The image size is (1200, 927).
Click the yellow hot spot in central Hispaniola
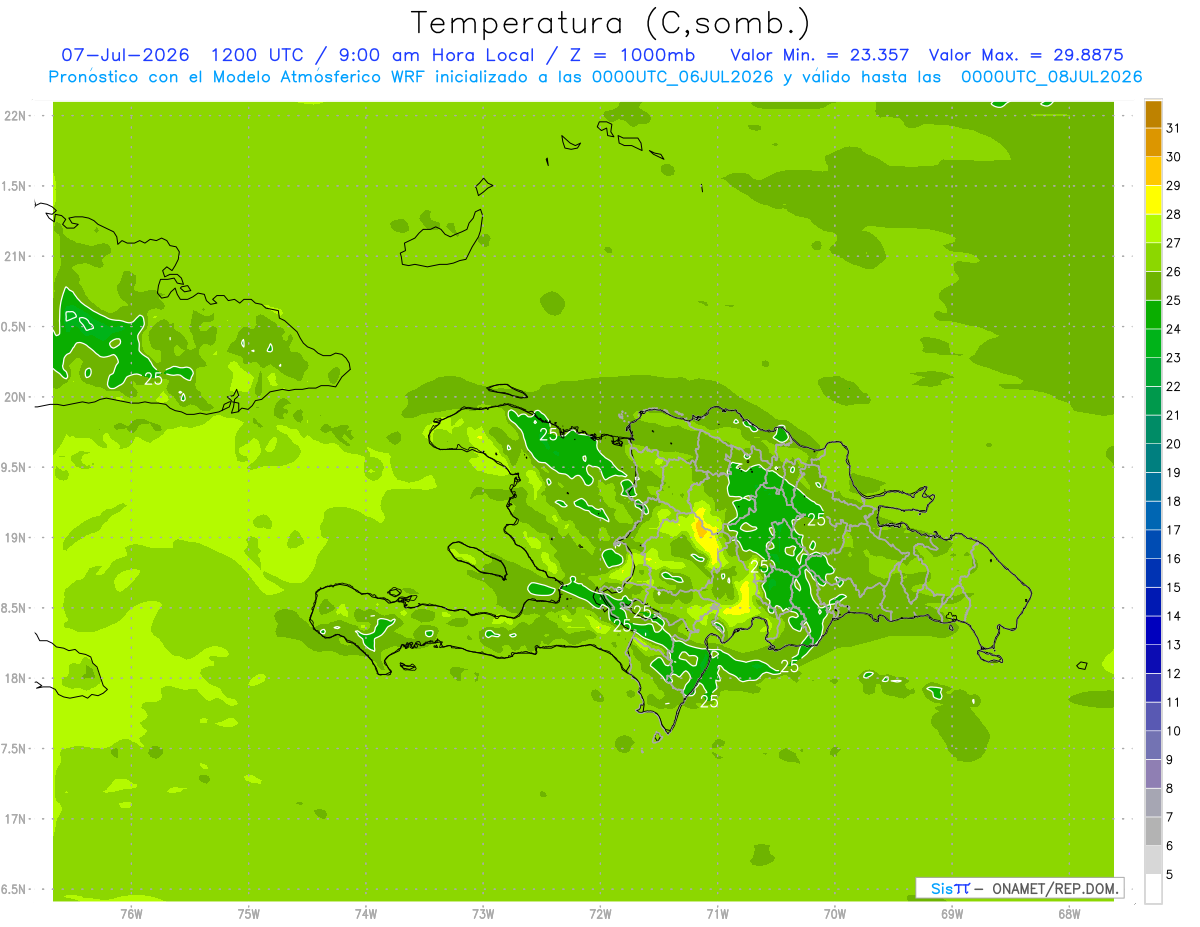tap(704, 536)
